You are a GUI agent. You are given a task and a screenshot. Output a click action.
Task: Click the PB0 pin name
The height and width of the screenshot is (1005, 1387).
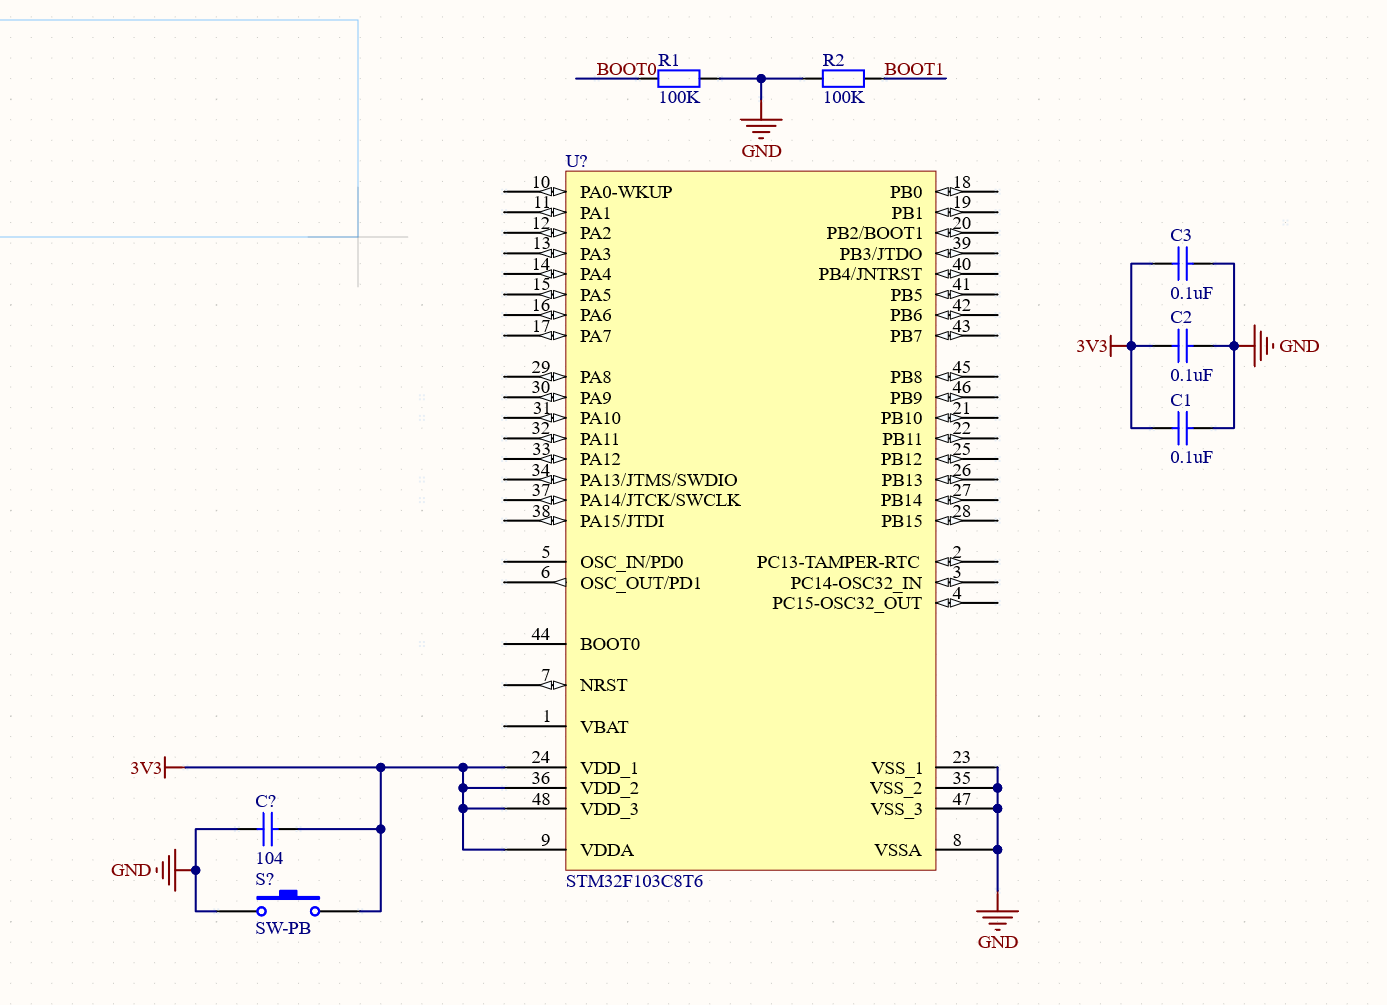coord(906,192)
